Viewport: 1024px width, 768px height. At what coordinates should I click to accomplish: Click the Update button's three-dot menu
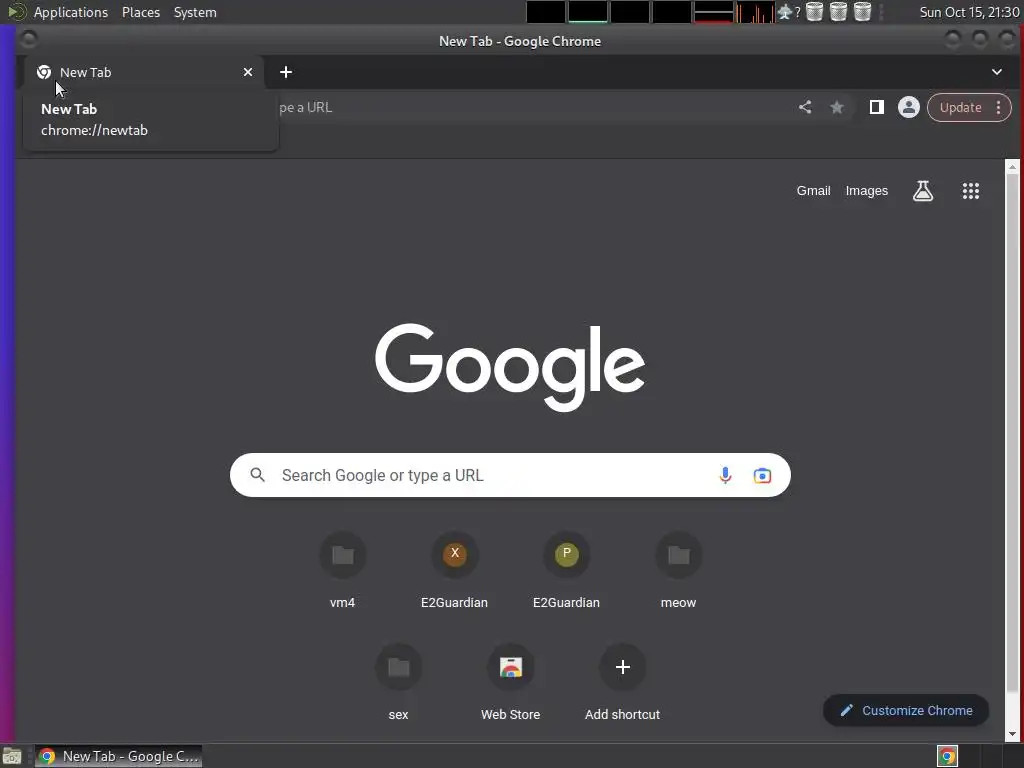coord(999,108)
